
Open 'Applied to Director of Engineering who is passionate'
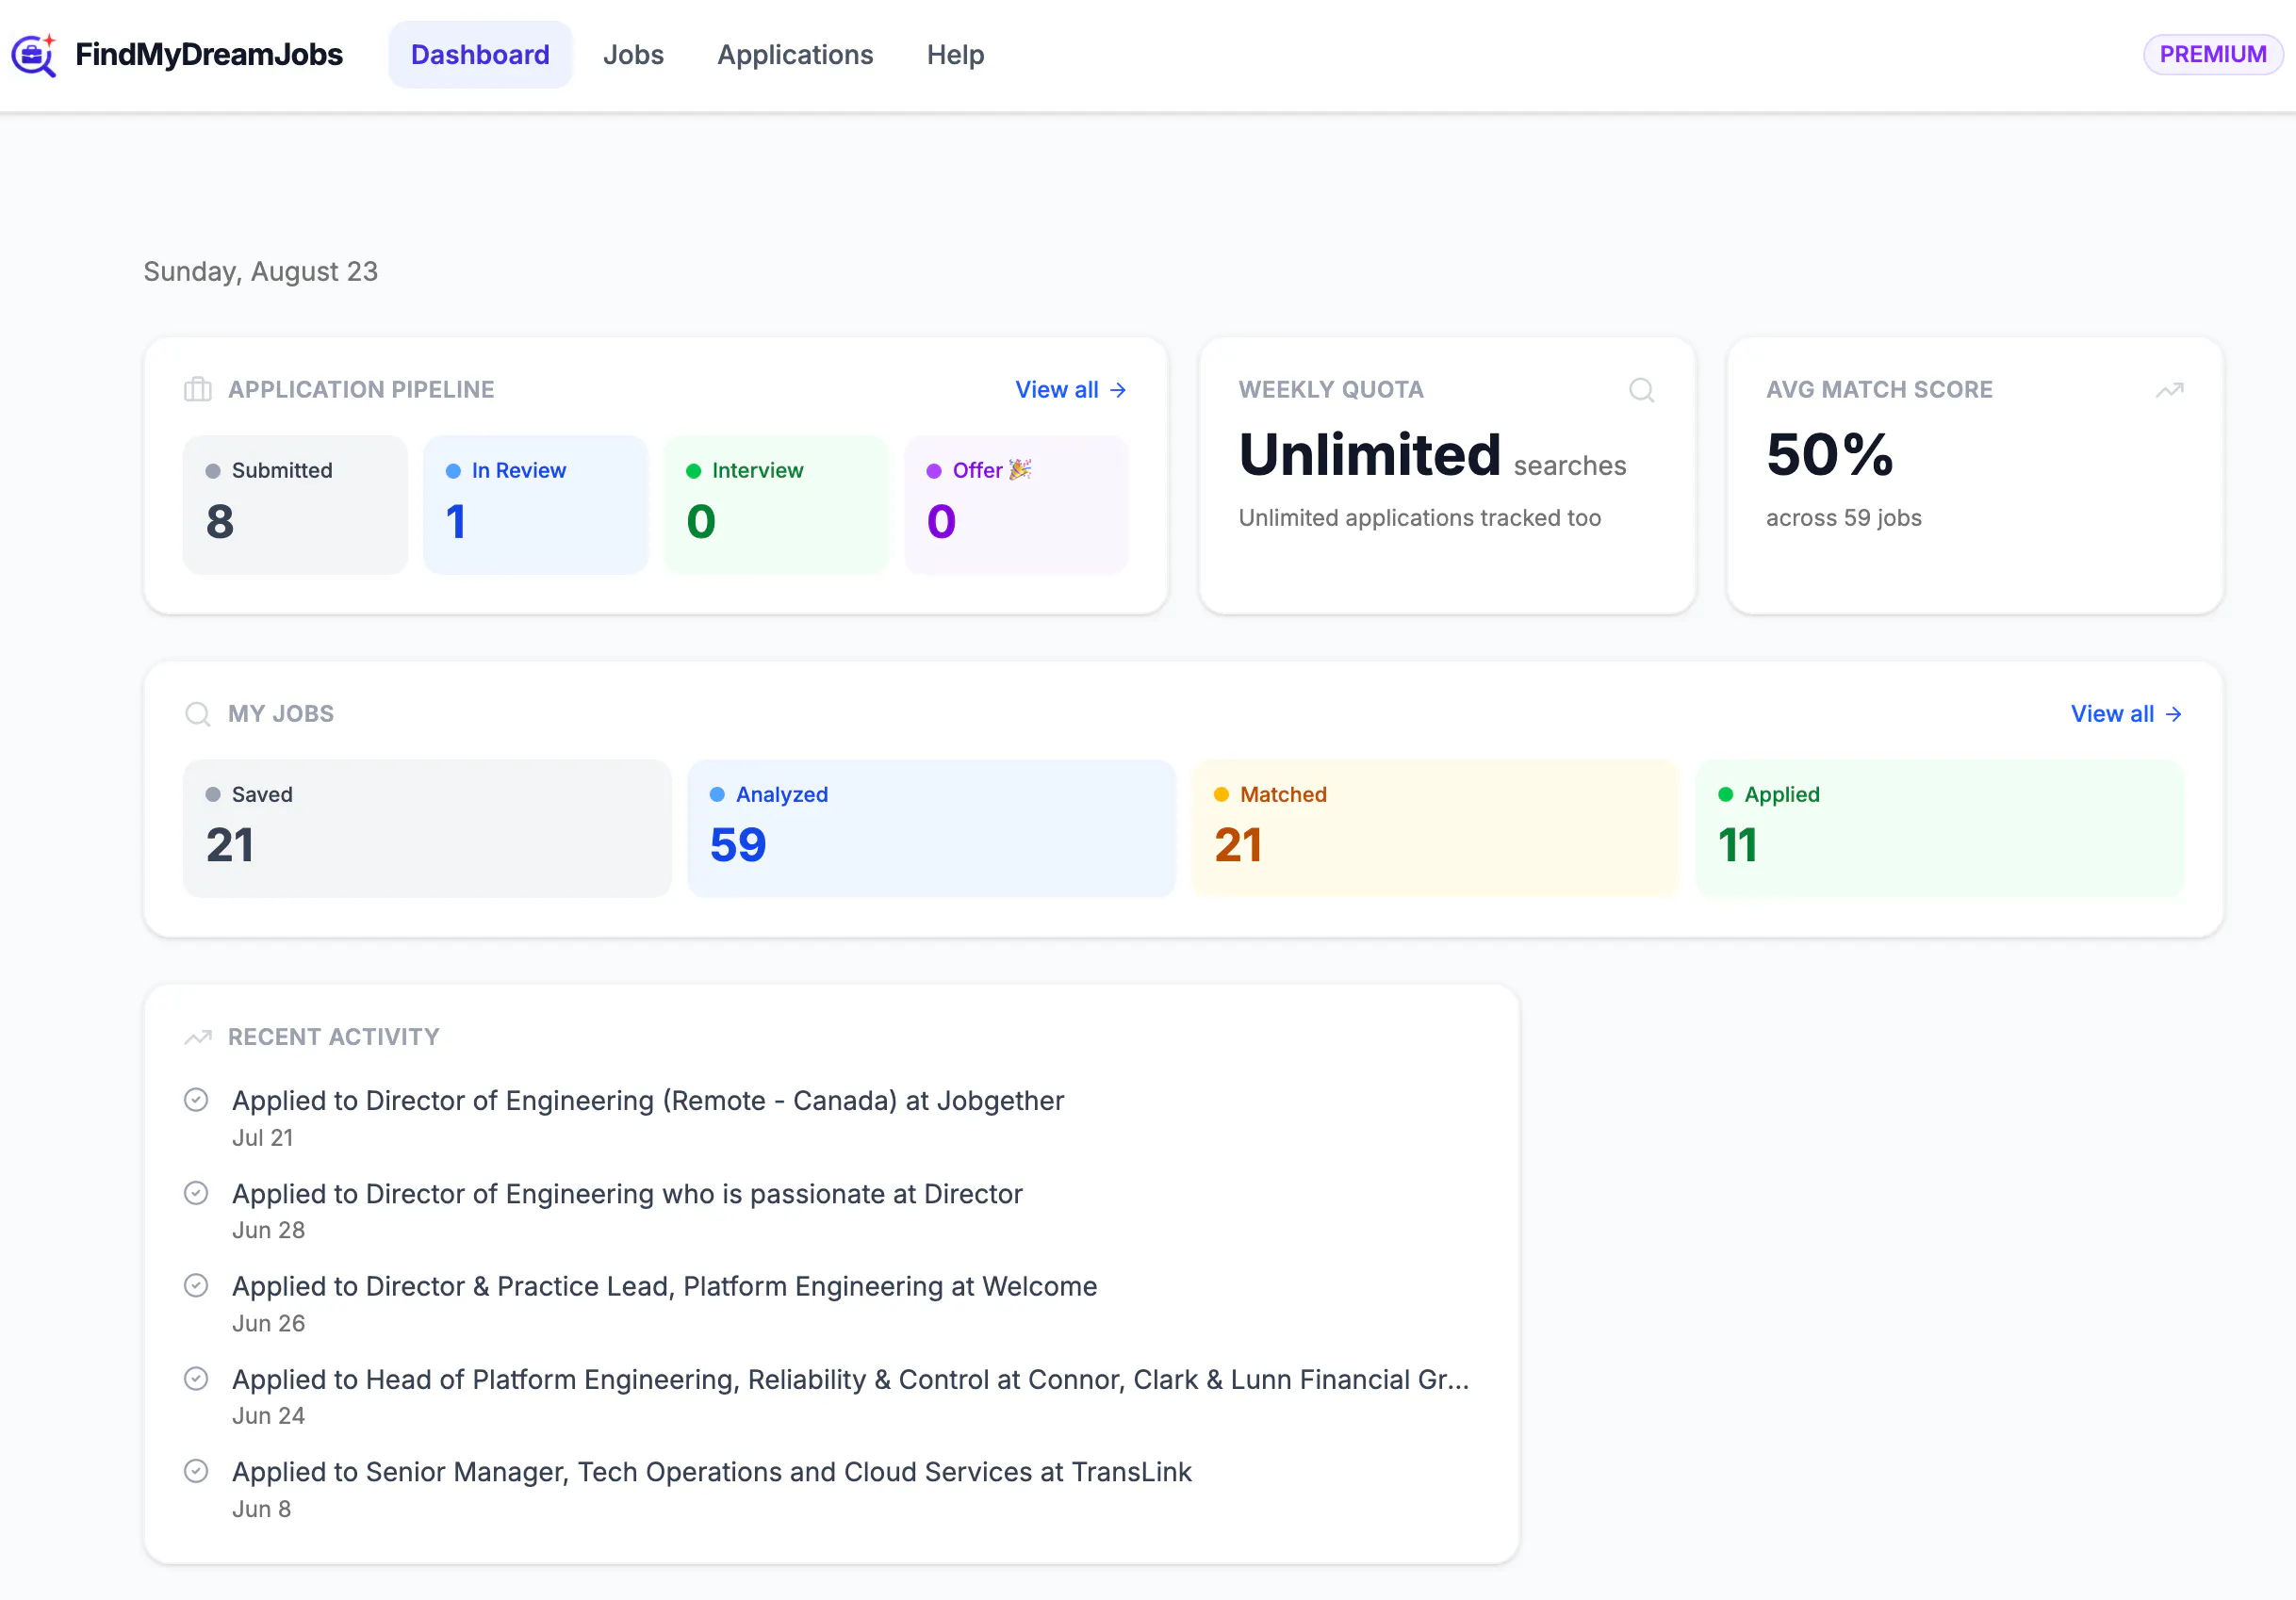pyautogui.click(x=627, y=1194)
